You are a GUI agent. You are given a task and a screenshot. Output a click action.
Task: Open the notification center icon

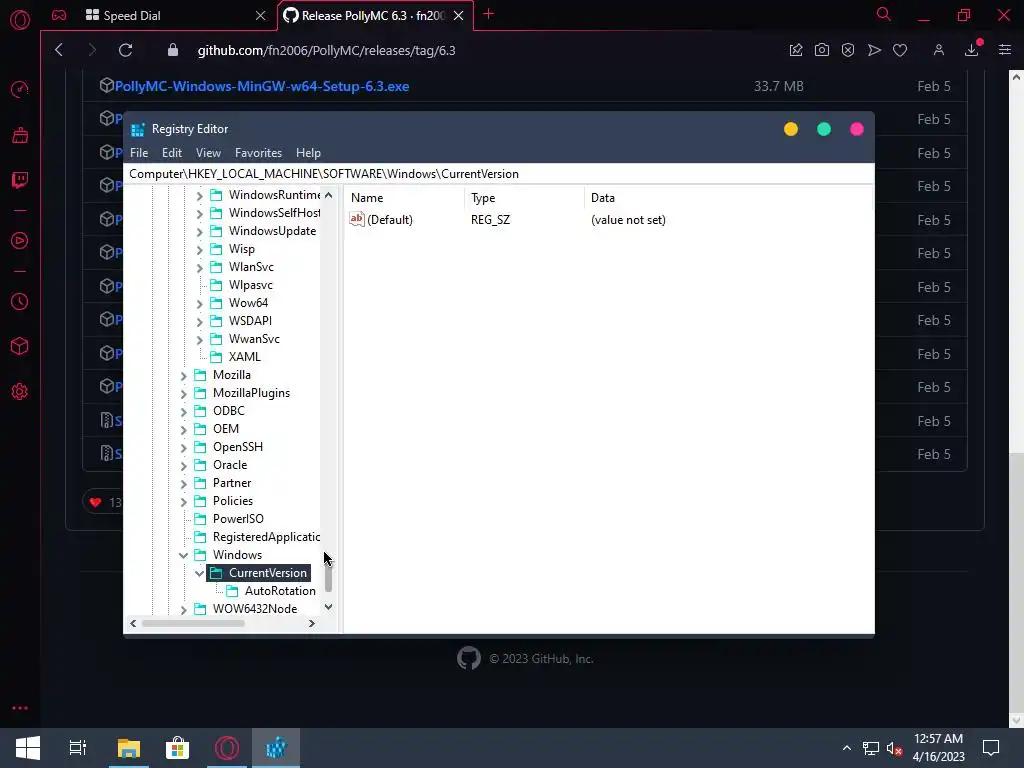991,748
